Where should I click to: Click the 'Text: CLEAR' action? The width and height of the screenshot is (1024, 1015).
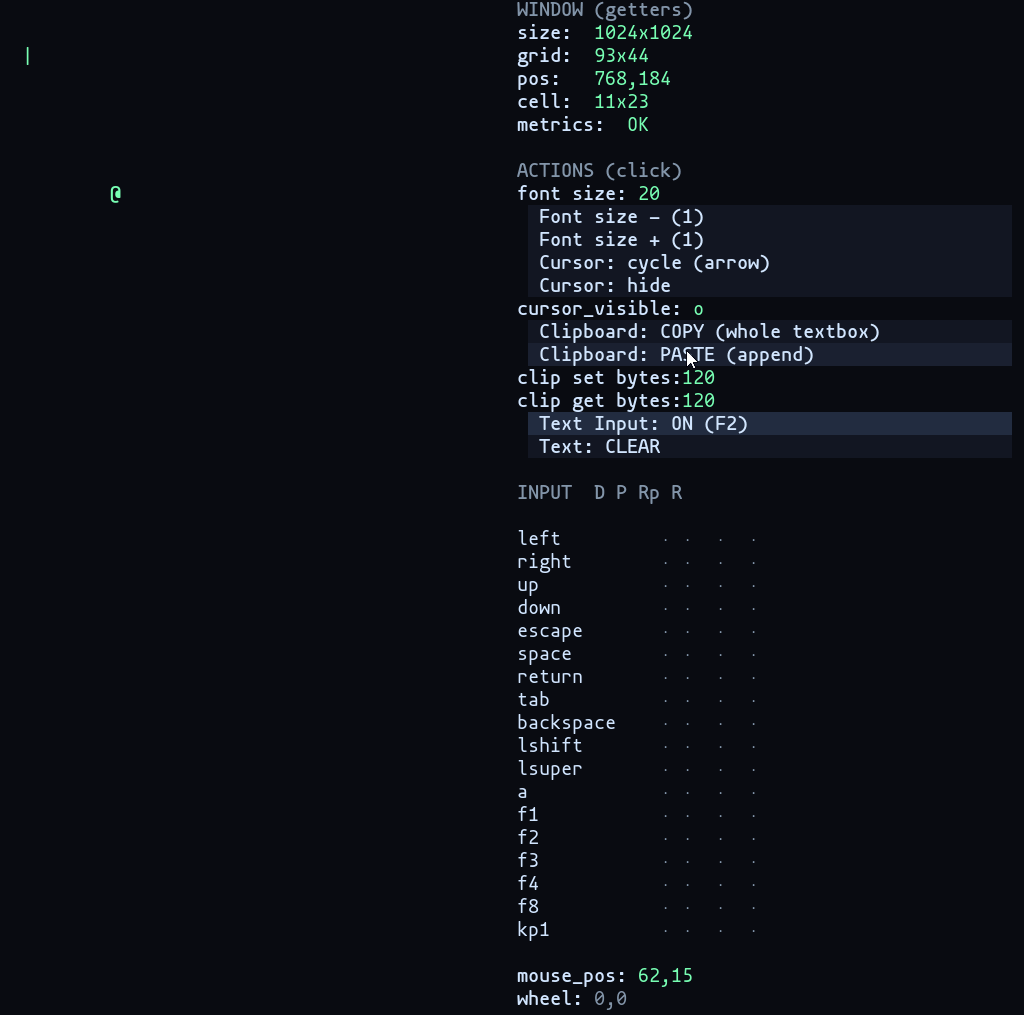click(769, 447)
